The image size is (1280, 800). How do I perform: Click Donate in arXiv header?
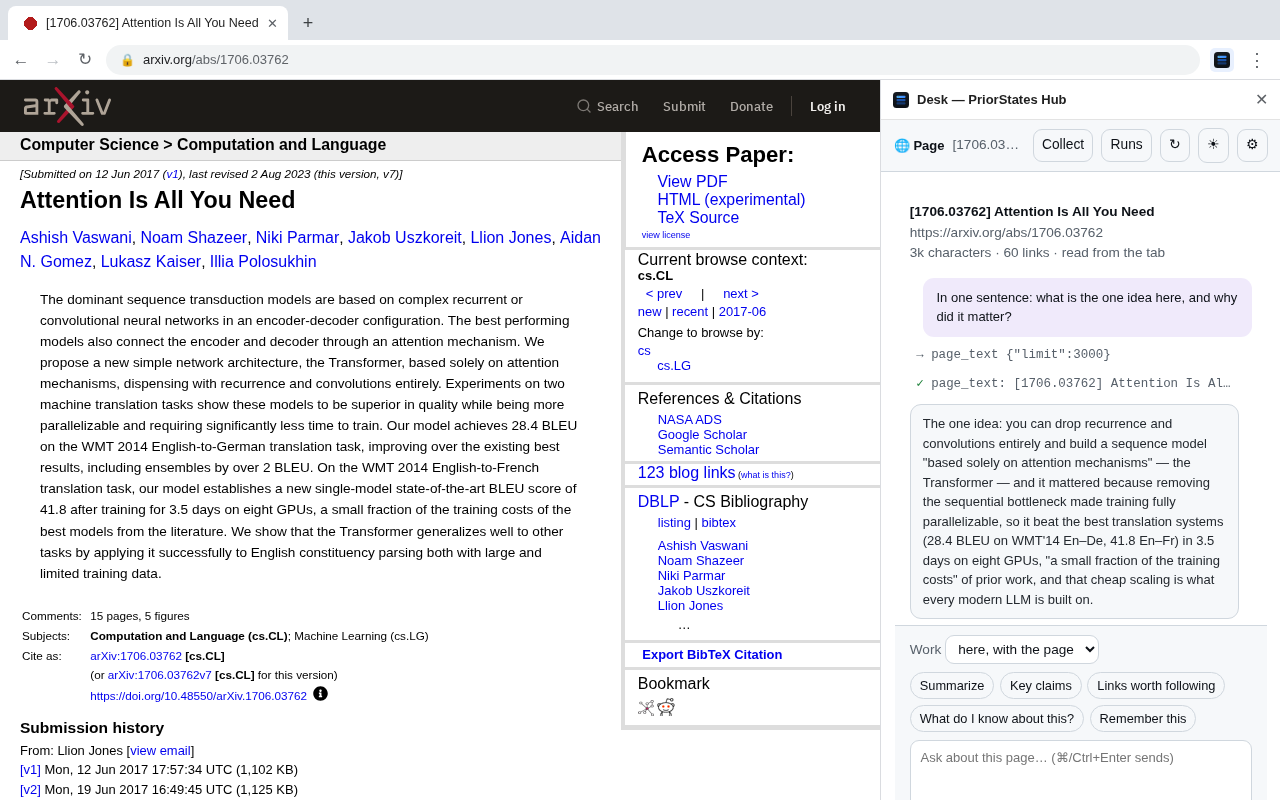point(751,106)
